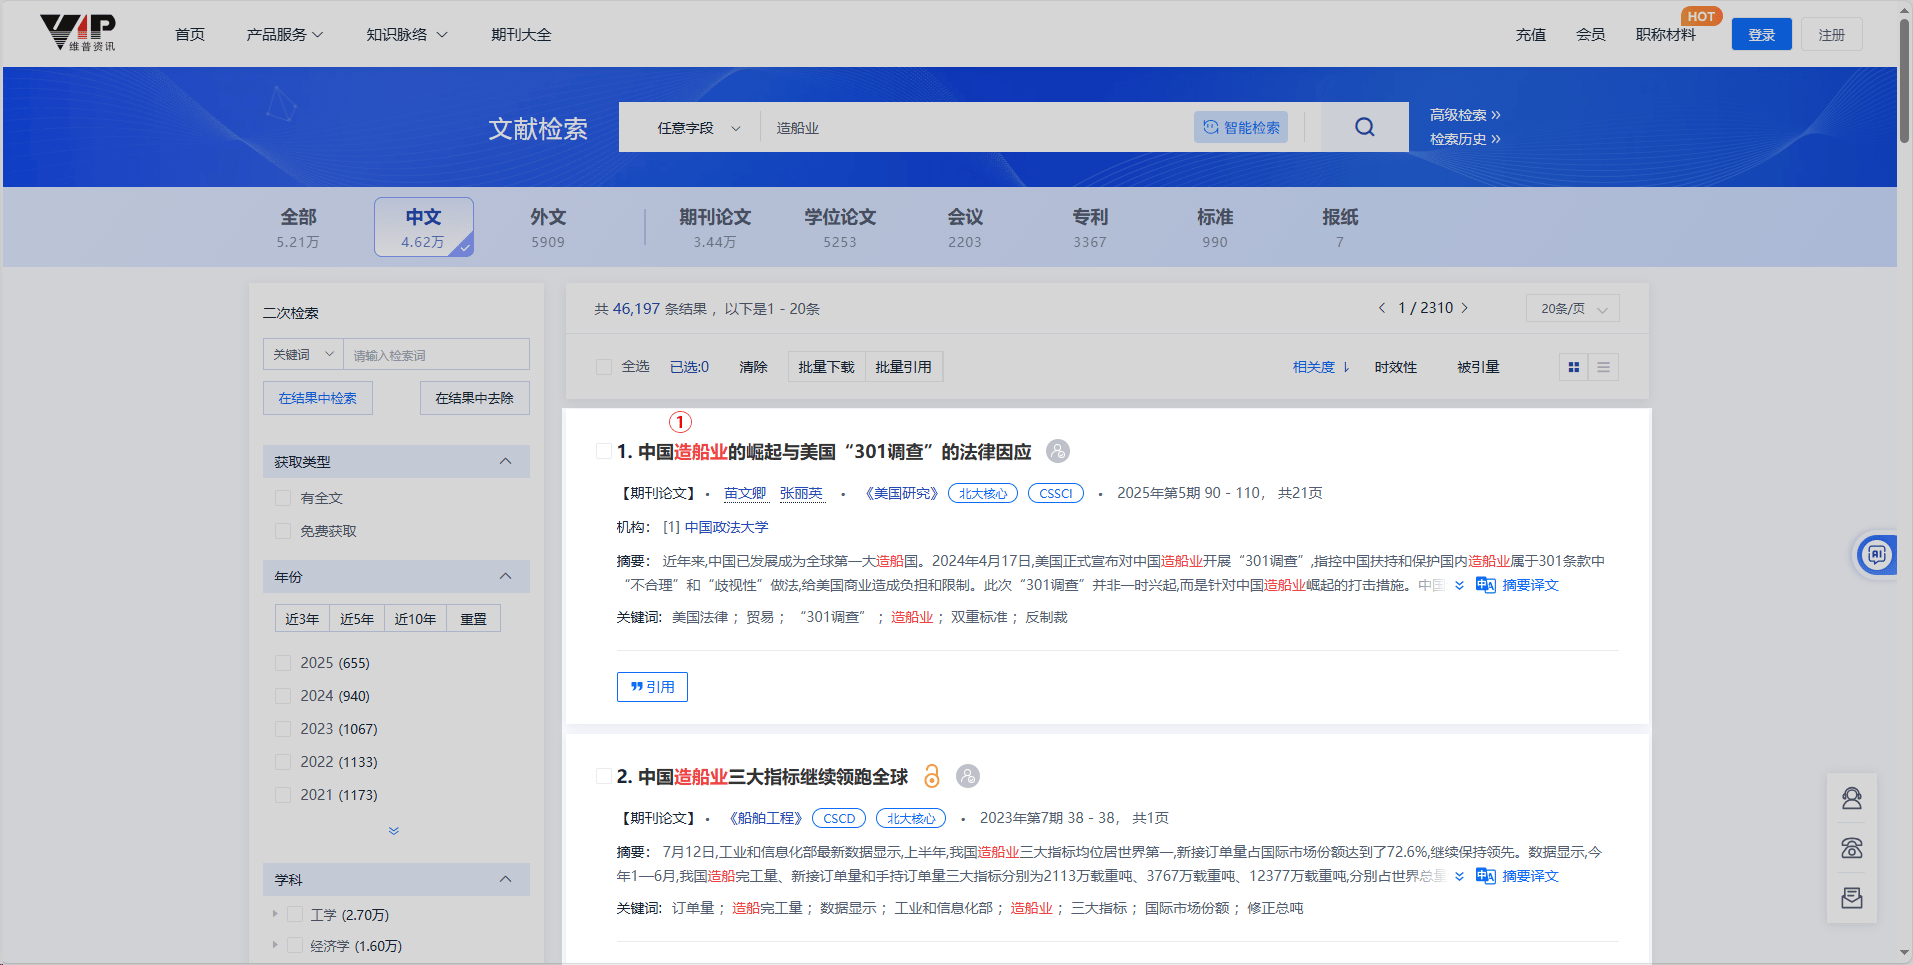Screen dimensions: 1913x965
Task: Focus main search box containing 造船业
Action: pos(975,128)
